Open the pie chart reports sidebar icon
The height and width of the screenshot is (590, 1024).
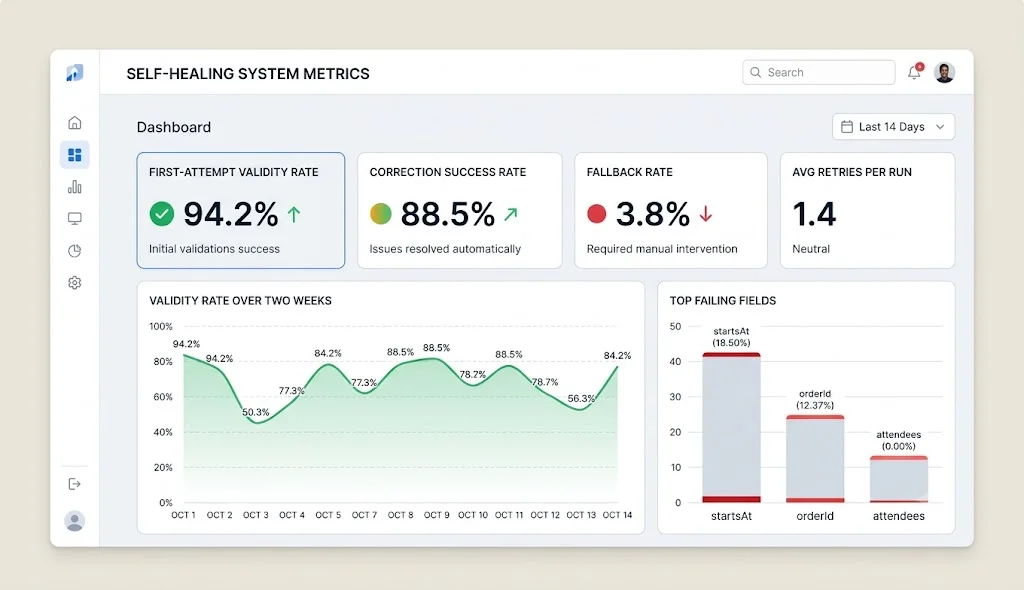click(x=74, y=251)
